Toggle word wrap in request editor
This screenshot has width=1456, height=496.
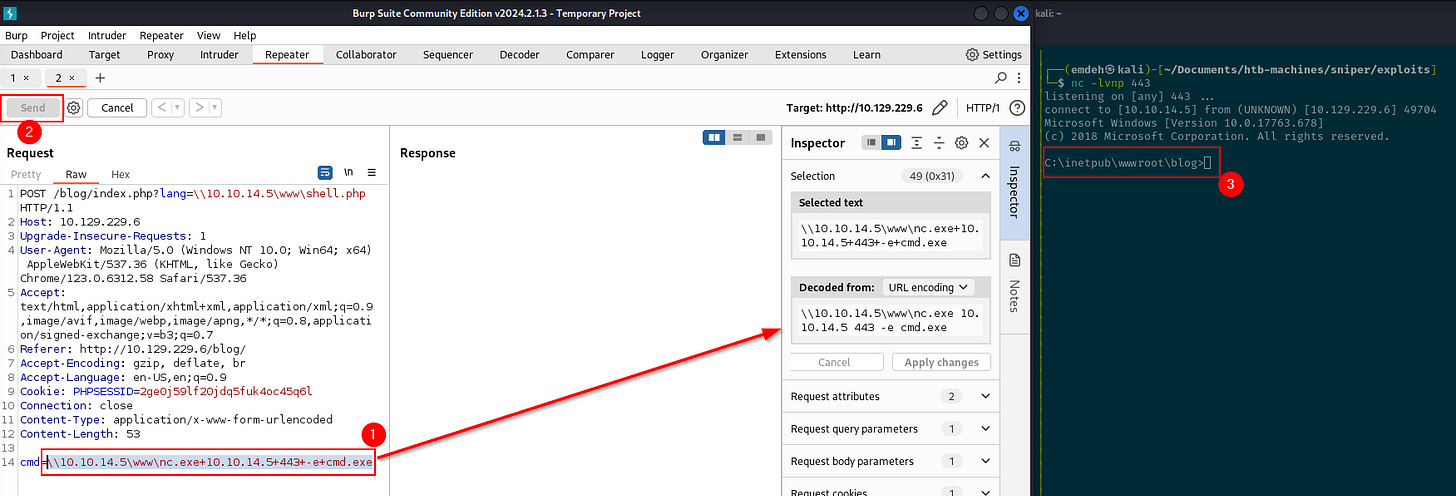(325, 173)
